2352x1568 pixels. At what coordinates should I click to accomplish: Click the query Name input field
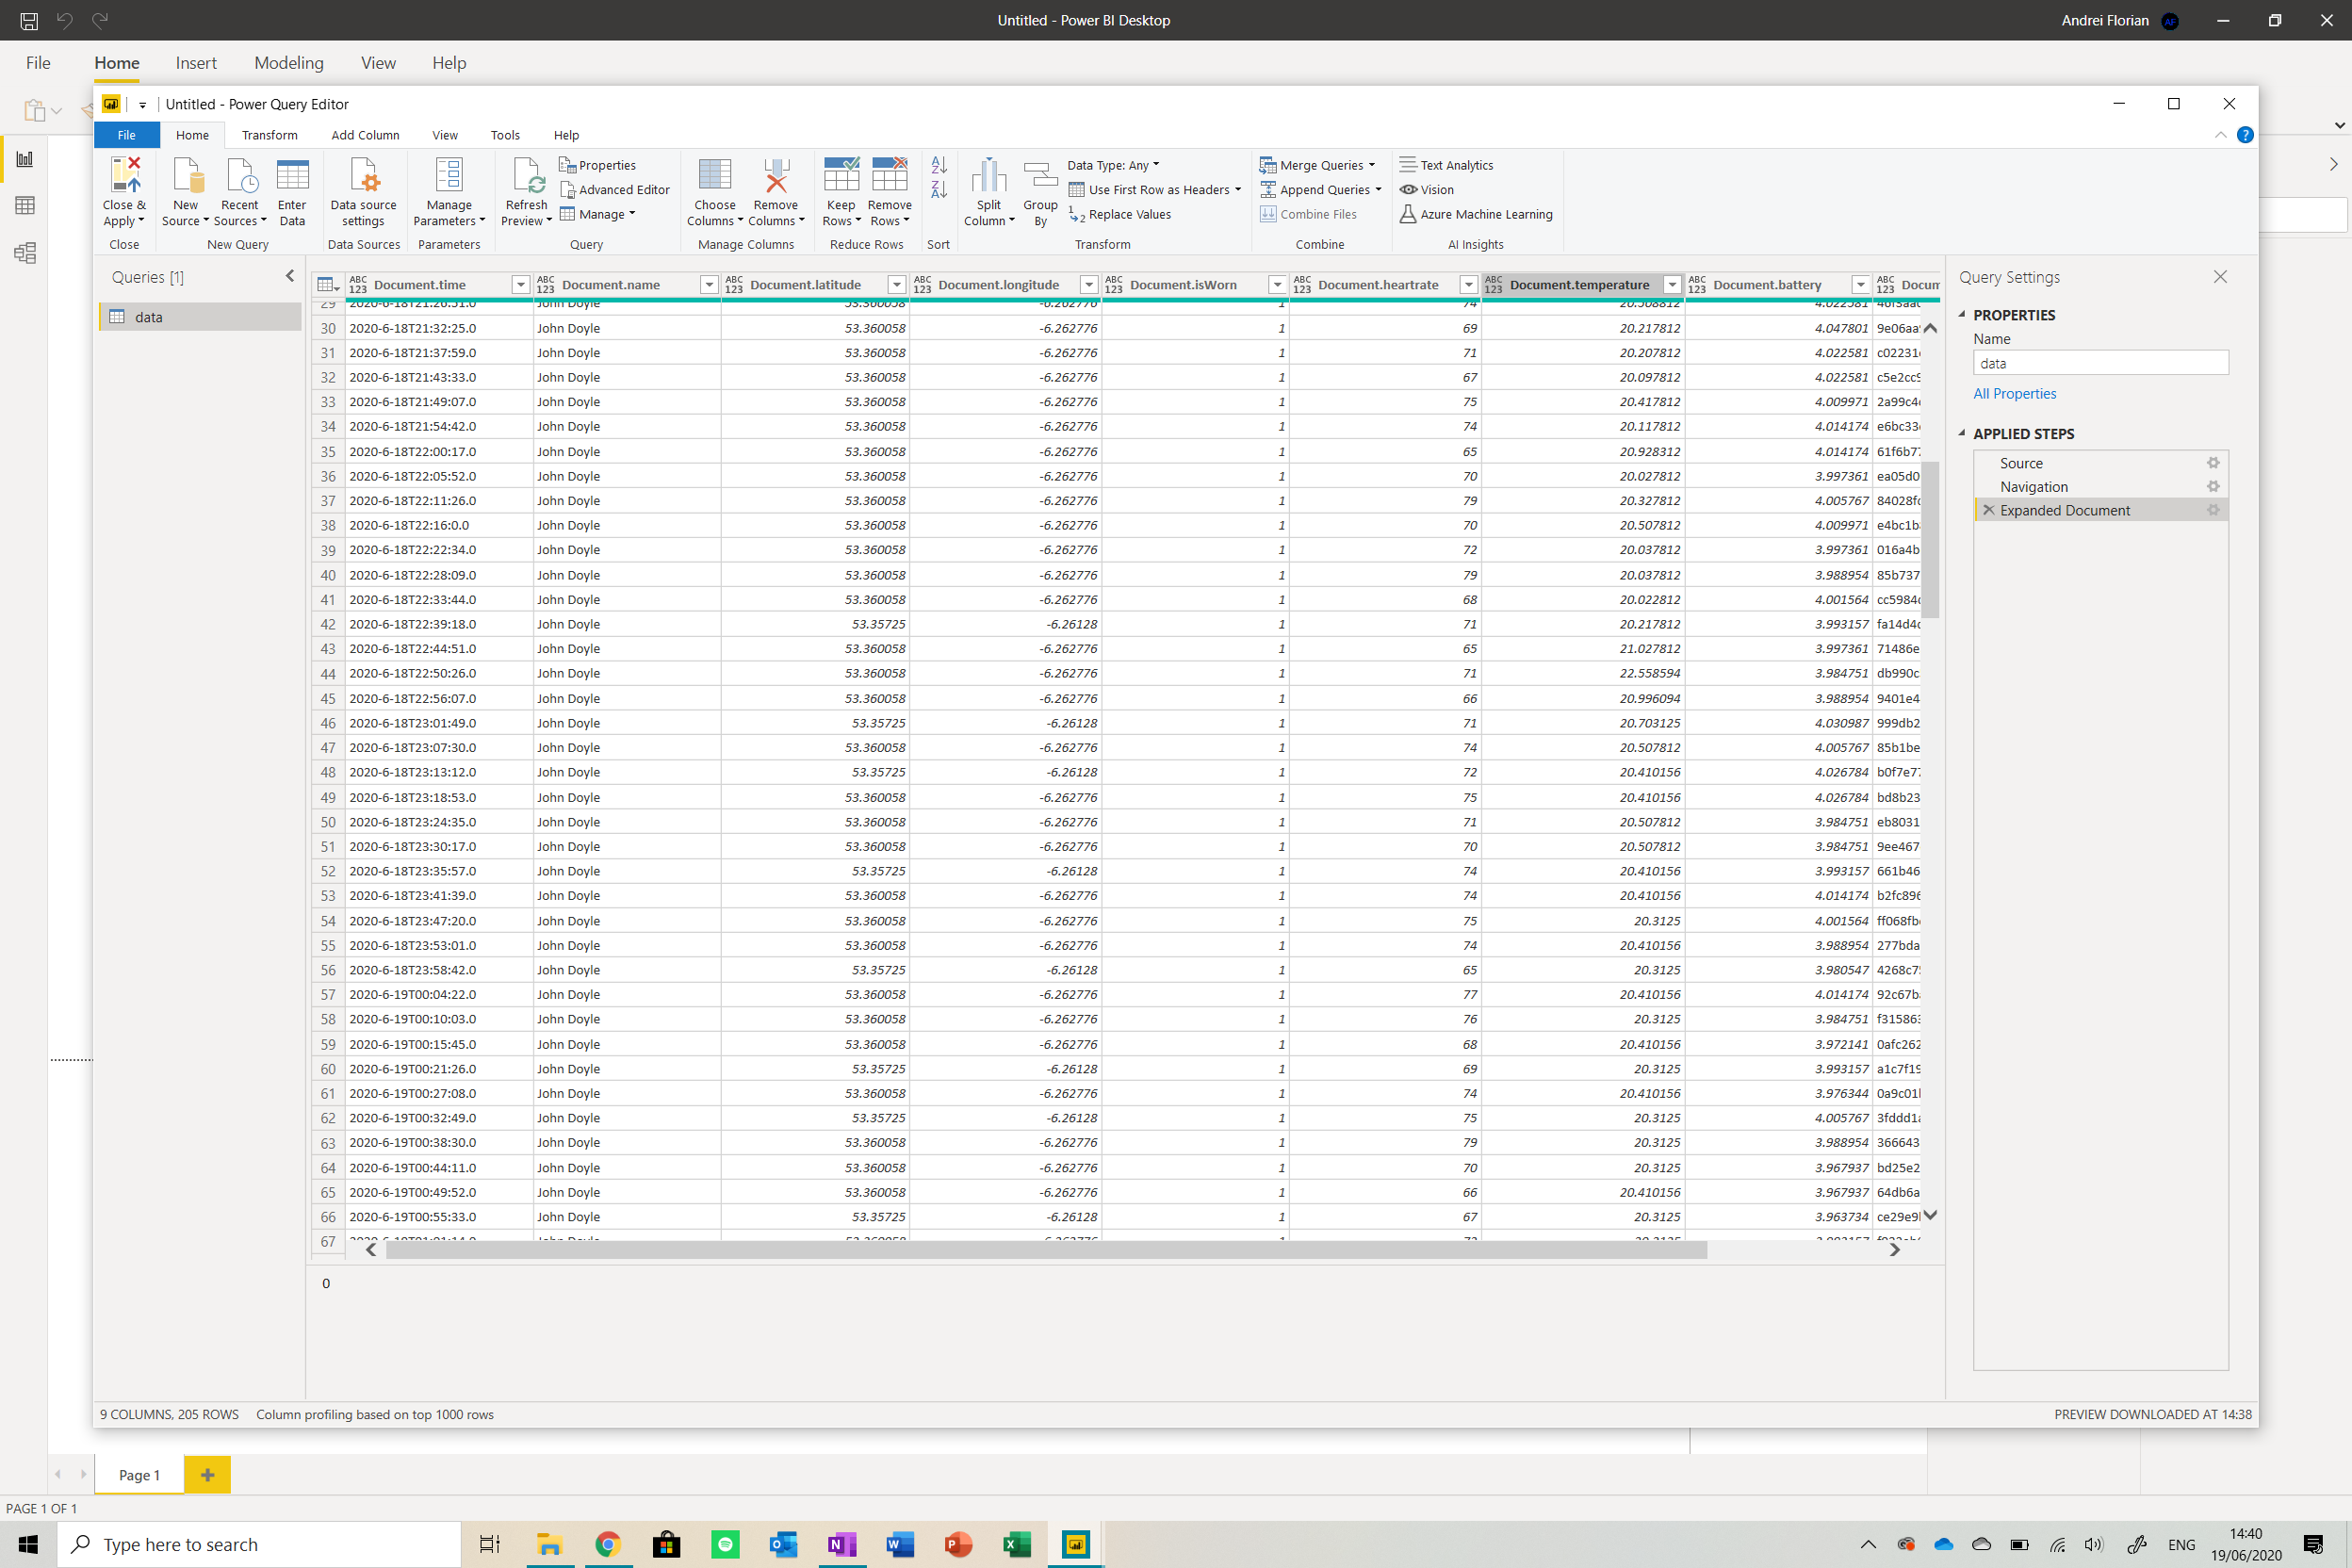2099,364
